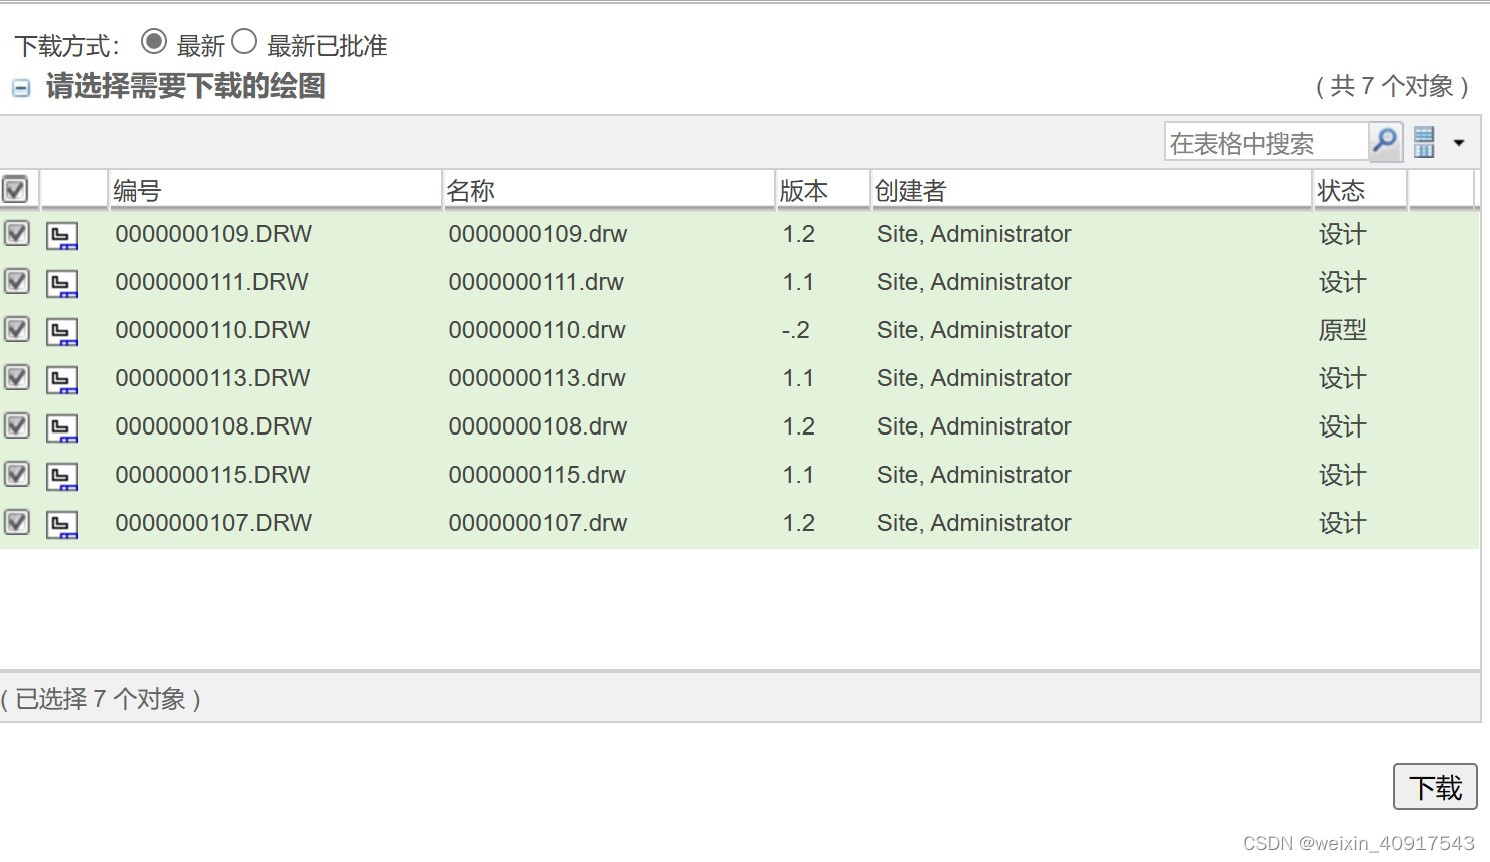Sort by the 状态 column header
This screenshot has width=1490, height=862.
tap(1360, 190)
